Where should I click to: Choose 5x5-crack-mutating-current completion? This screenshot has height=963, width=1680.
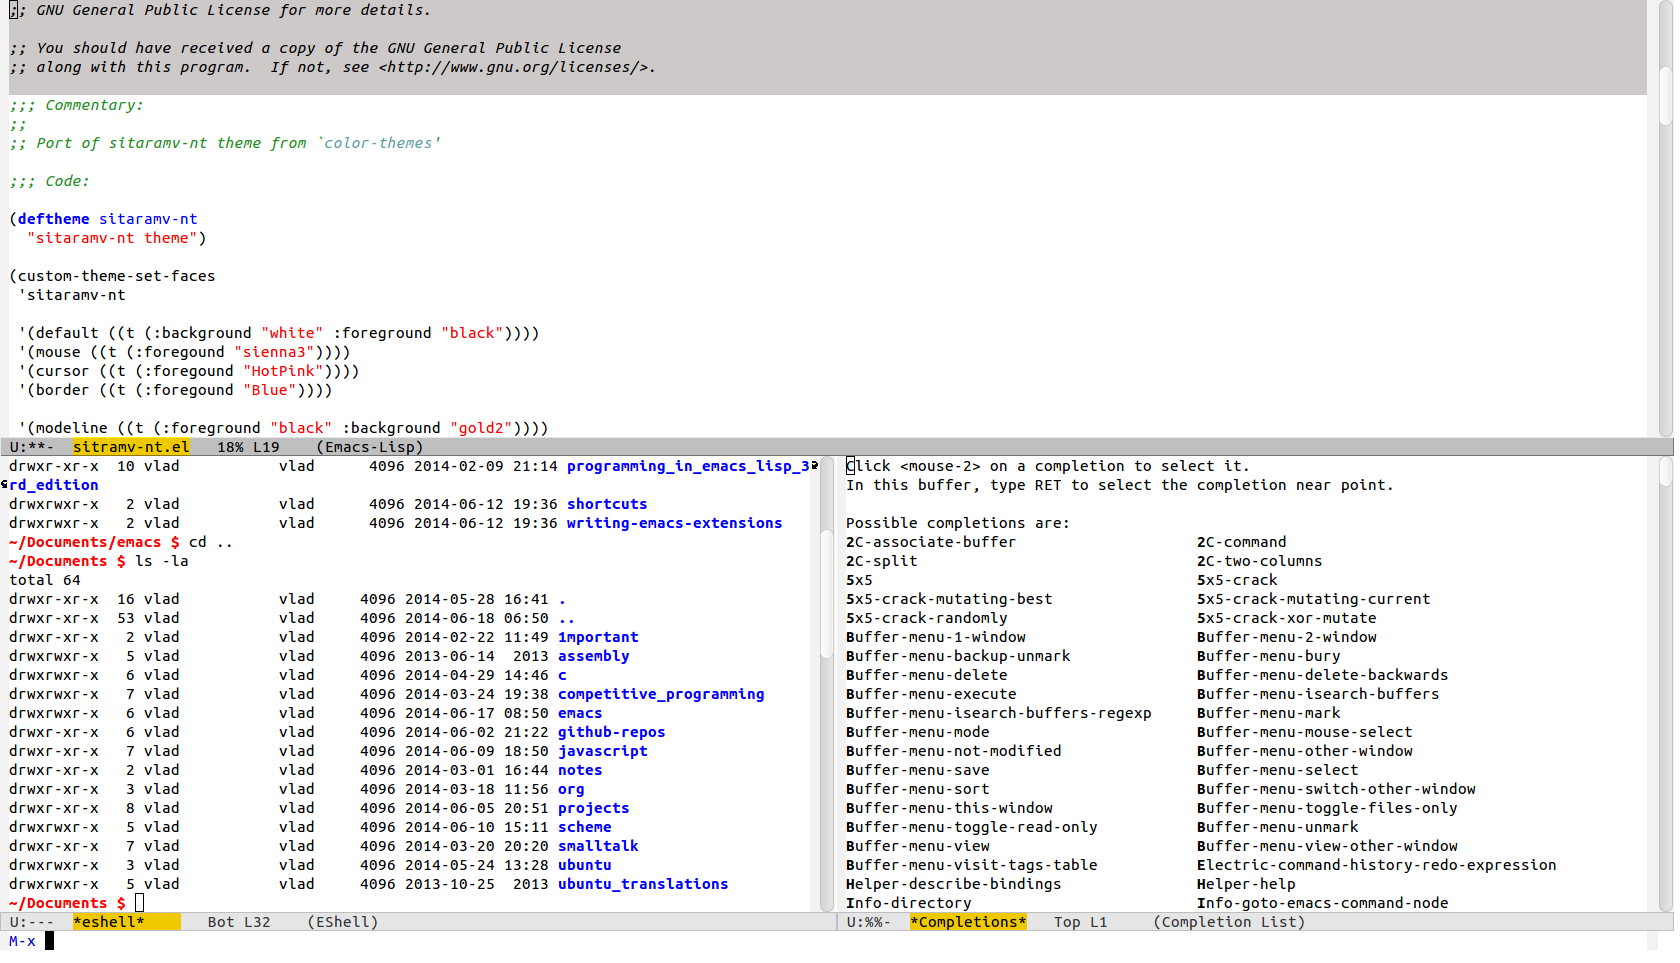1314,599
